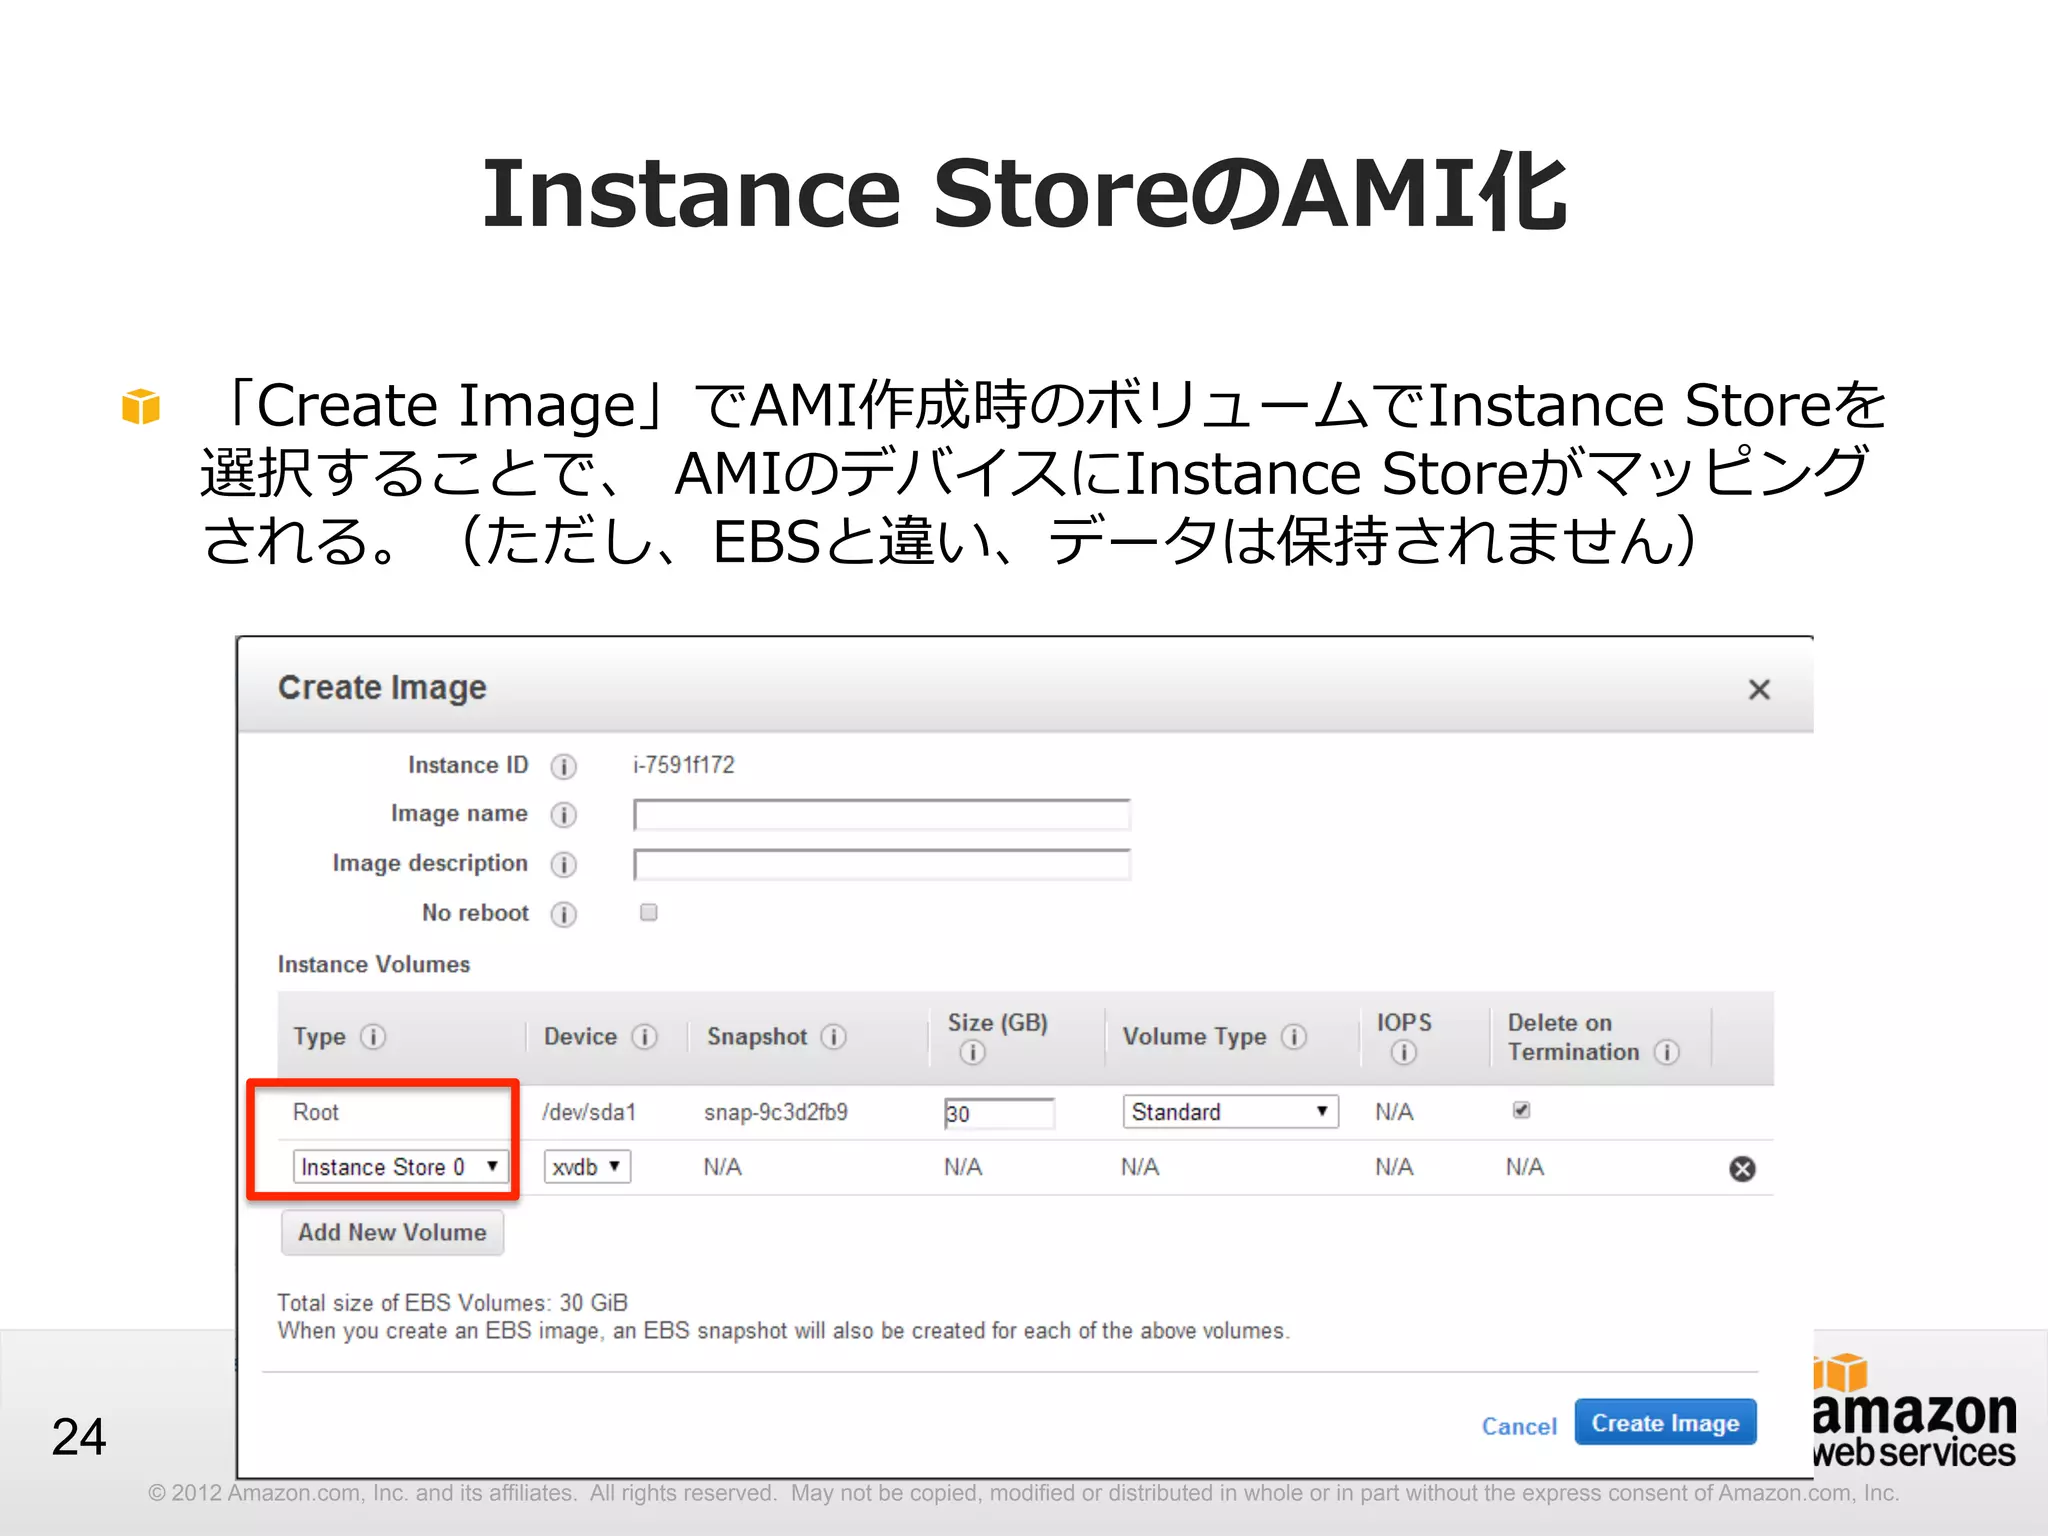The height and width of the screenshot is (1536, 2048).
Task: Click the info icon next to No reboot
Action: (564, 914)
